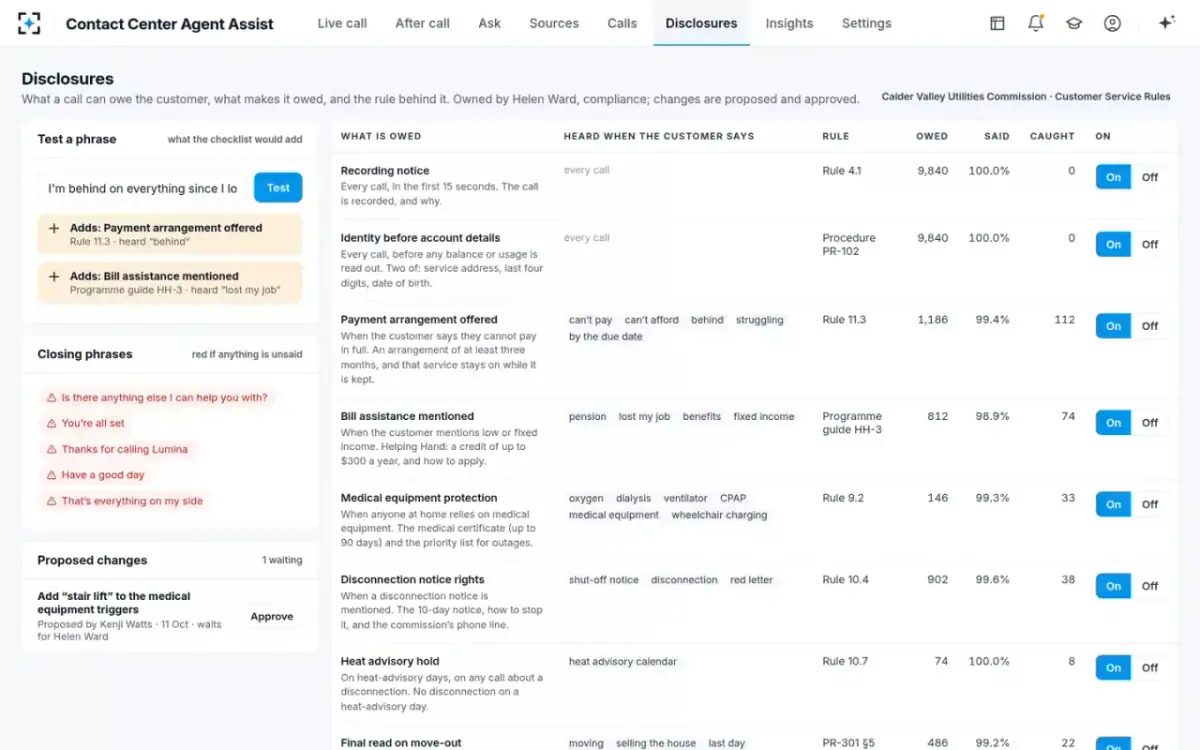Click the Contact Center Agent Assist logo icon
Image resolution: width=1200 pixels, height=750 pixels.
(30, 23)
